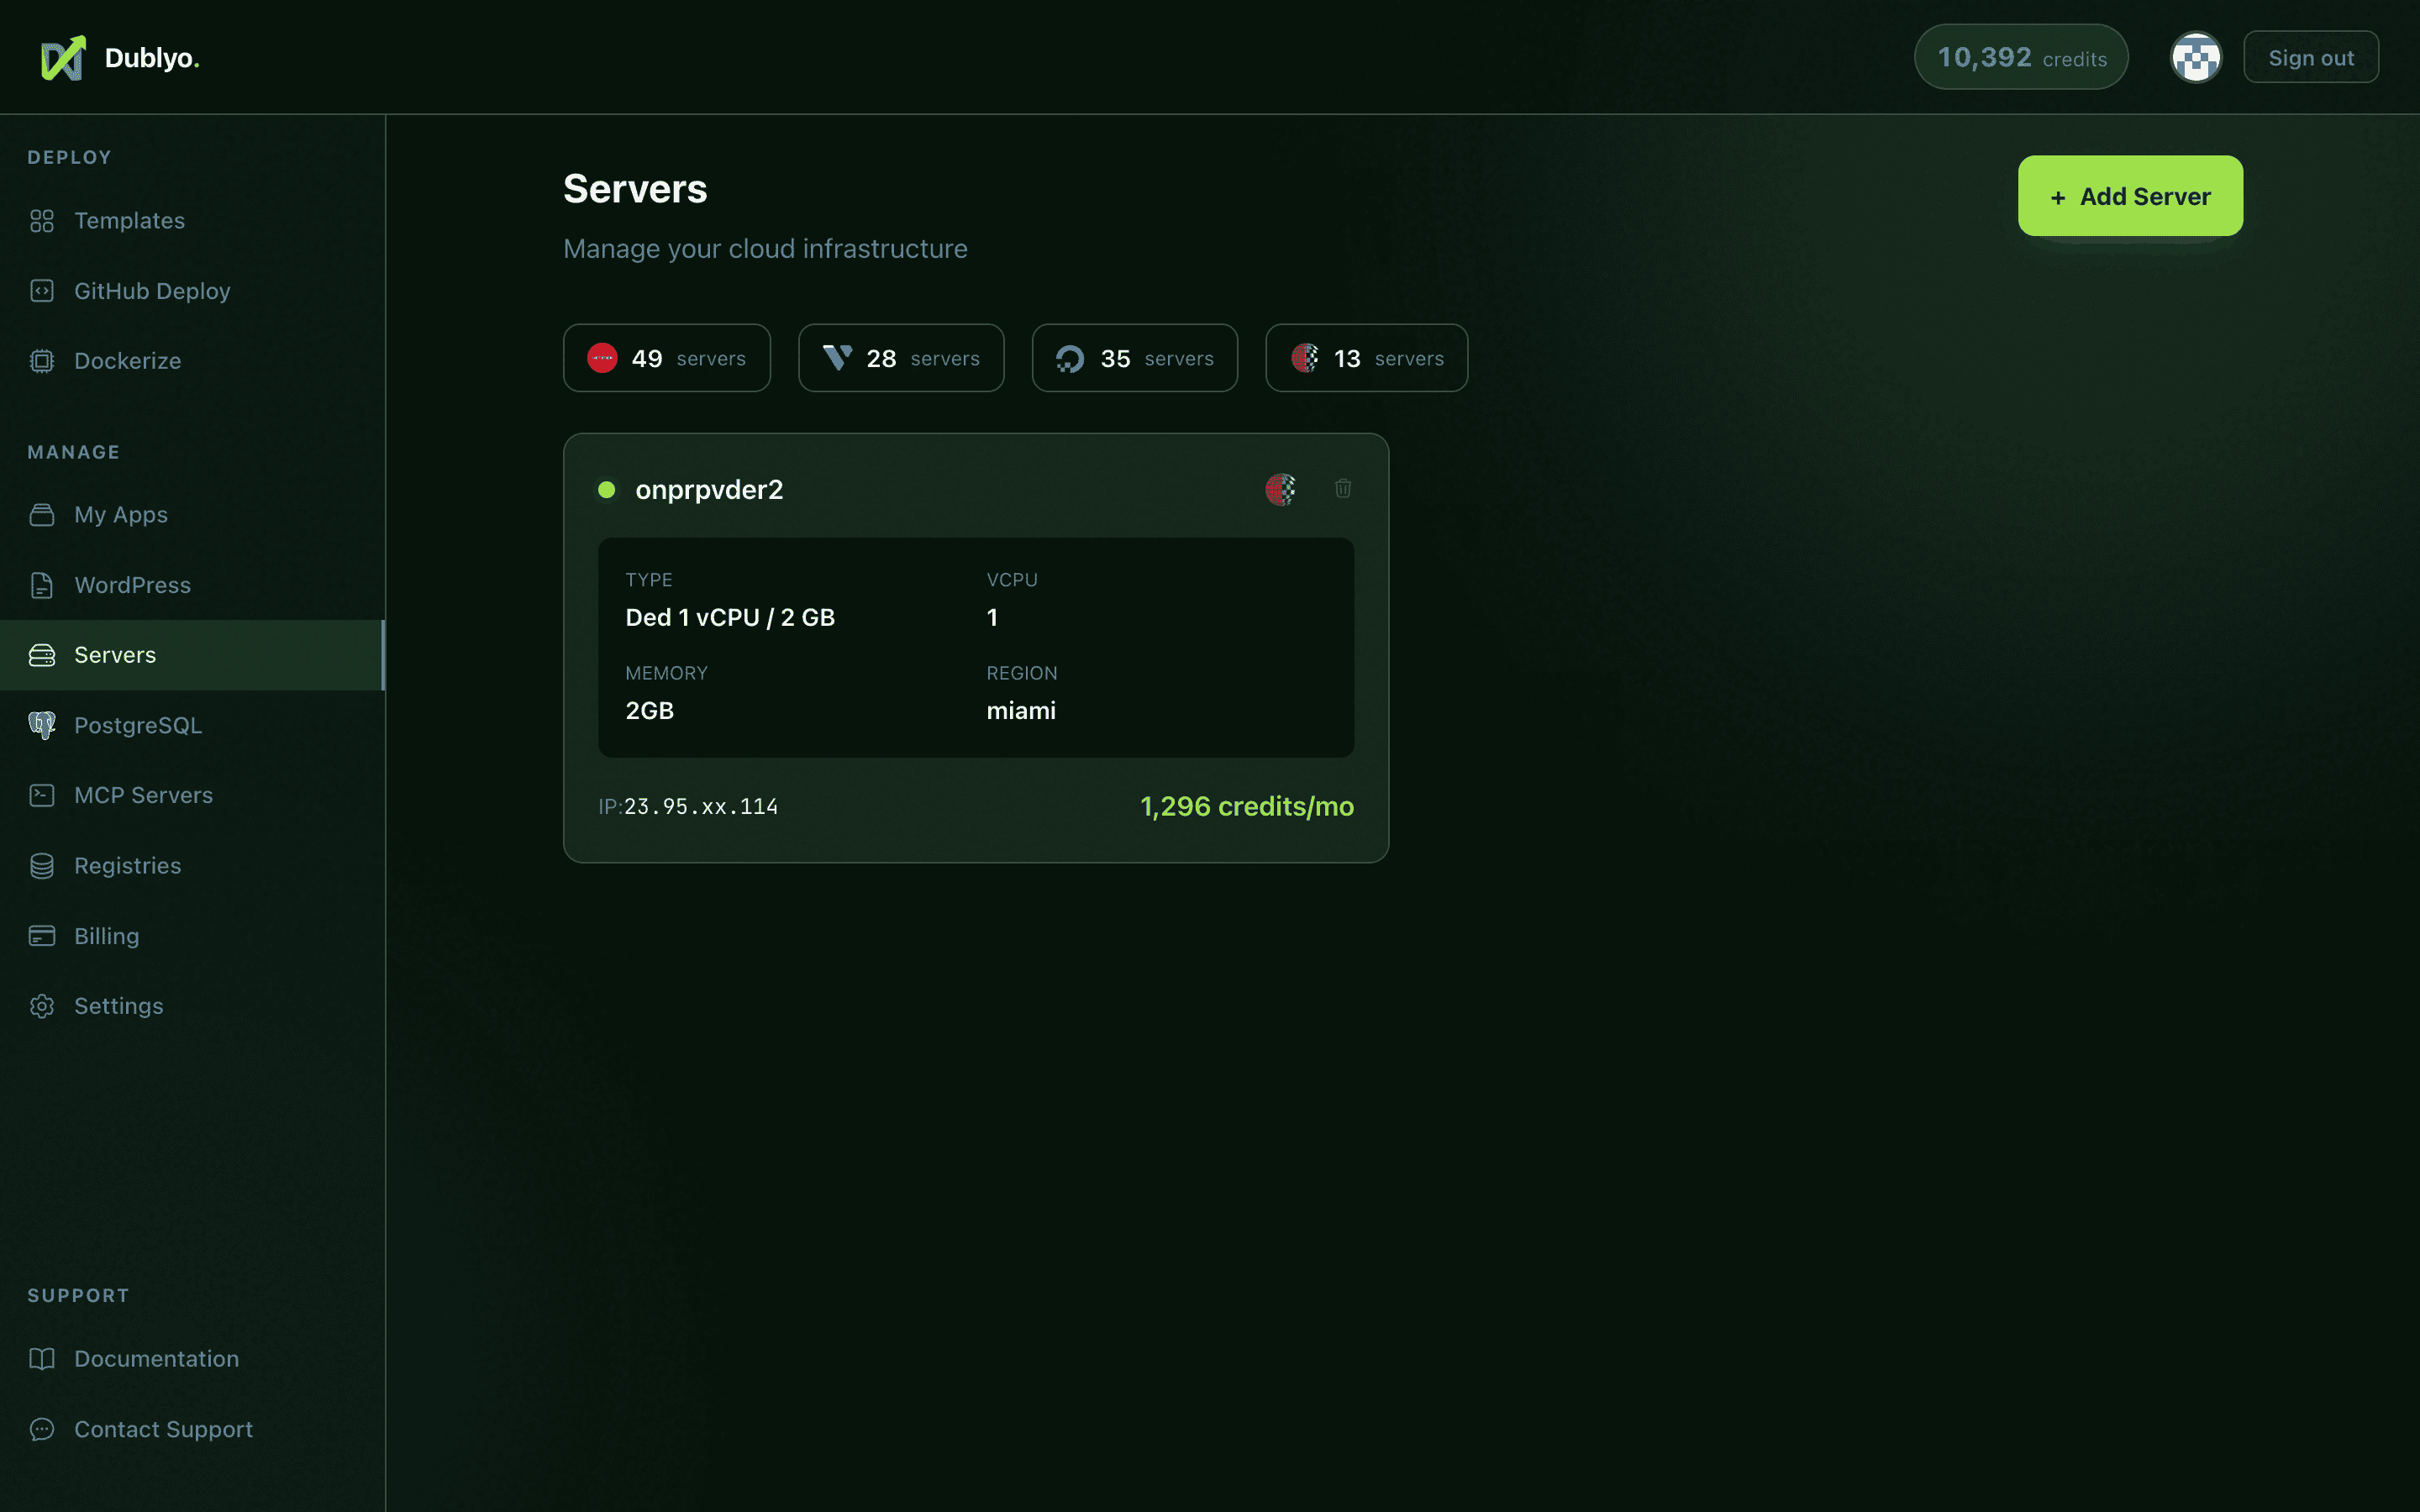The image size is (2420, 1512).
Task: Click the user avatar in top bar
Action: pos(2194,57)
